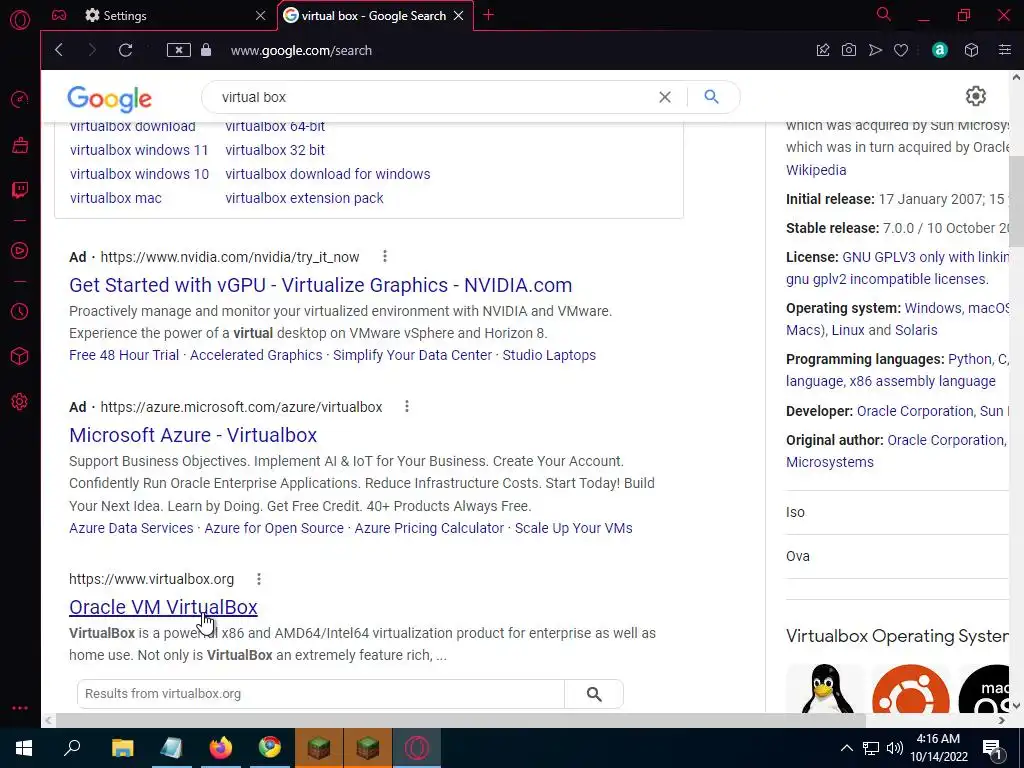The width and height of the screenshot is (1024, 768).
Task: Open options menu for Azure ad
Action: pos(407,406)
